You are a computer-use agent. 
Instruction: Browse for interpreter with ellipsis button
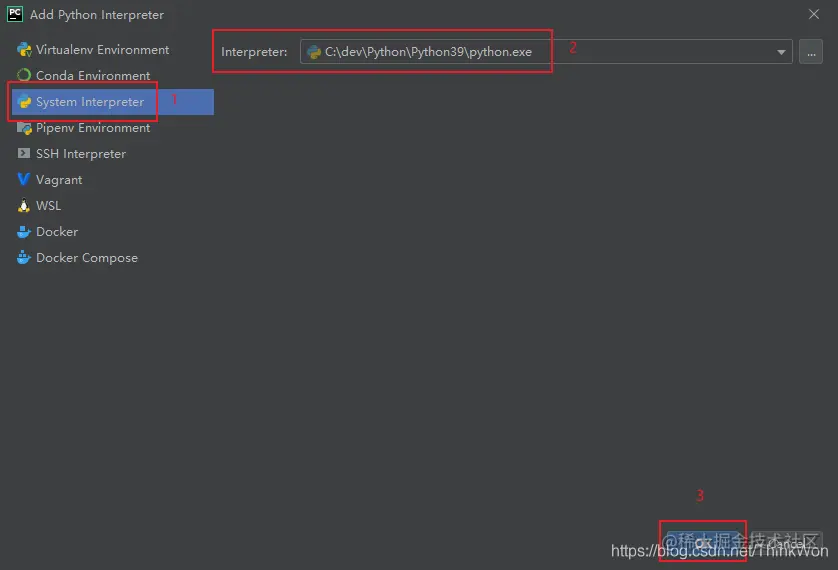811,52
